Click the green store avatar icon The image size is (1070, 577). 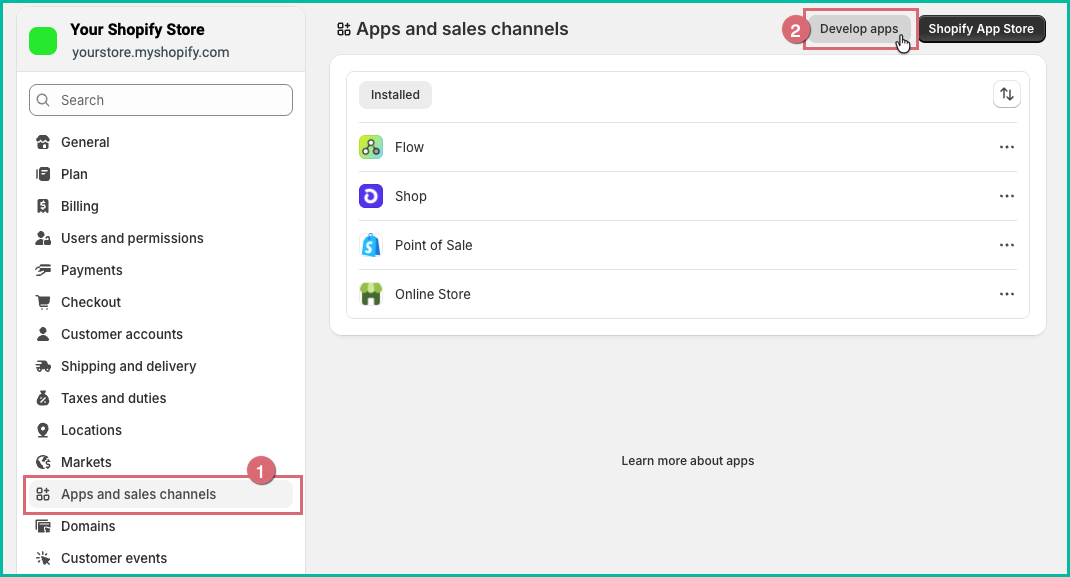pos(43,41)
